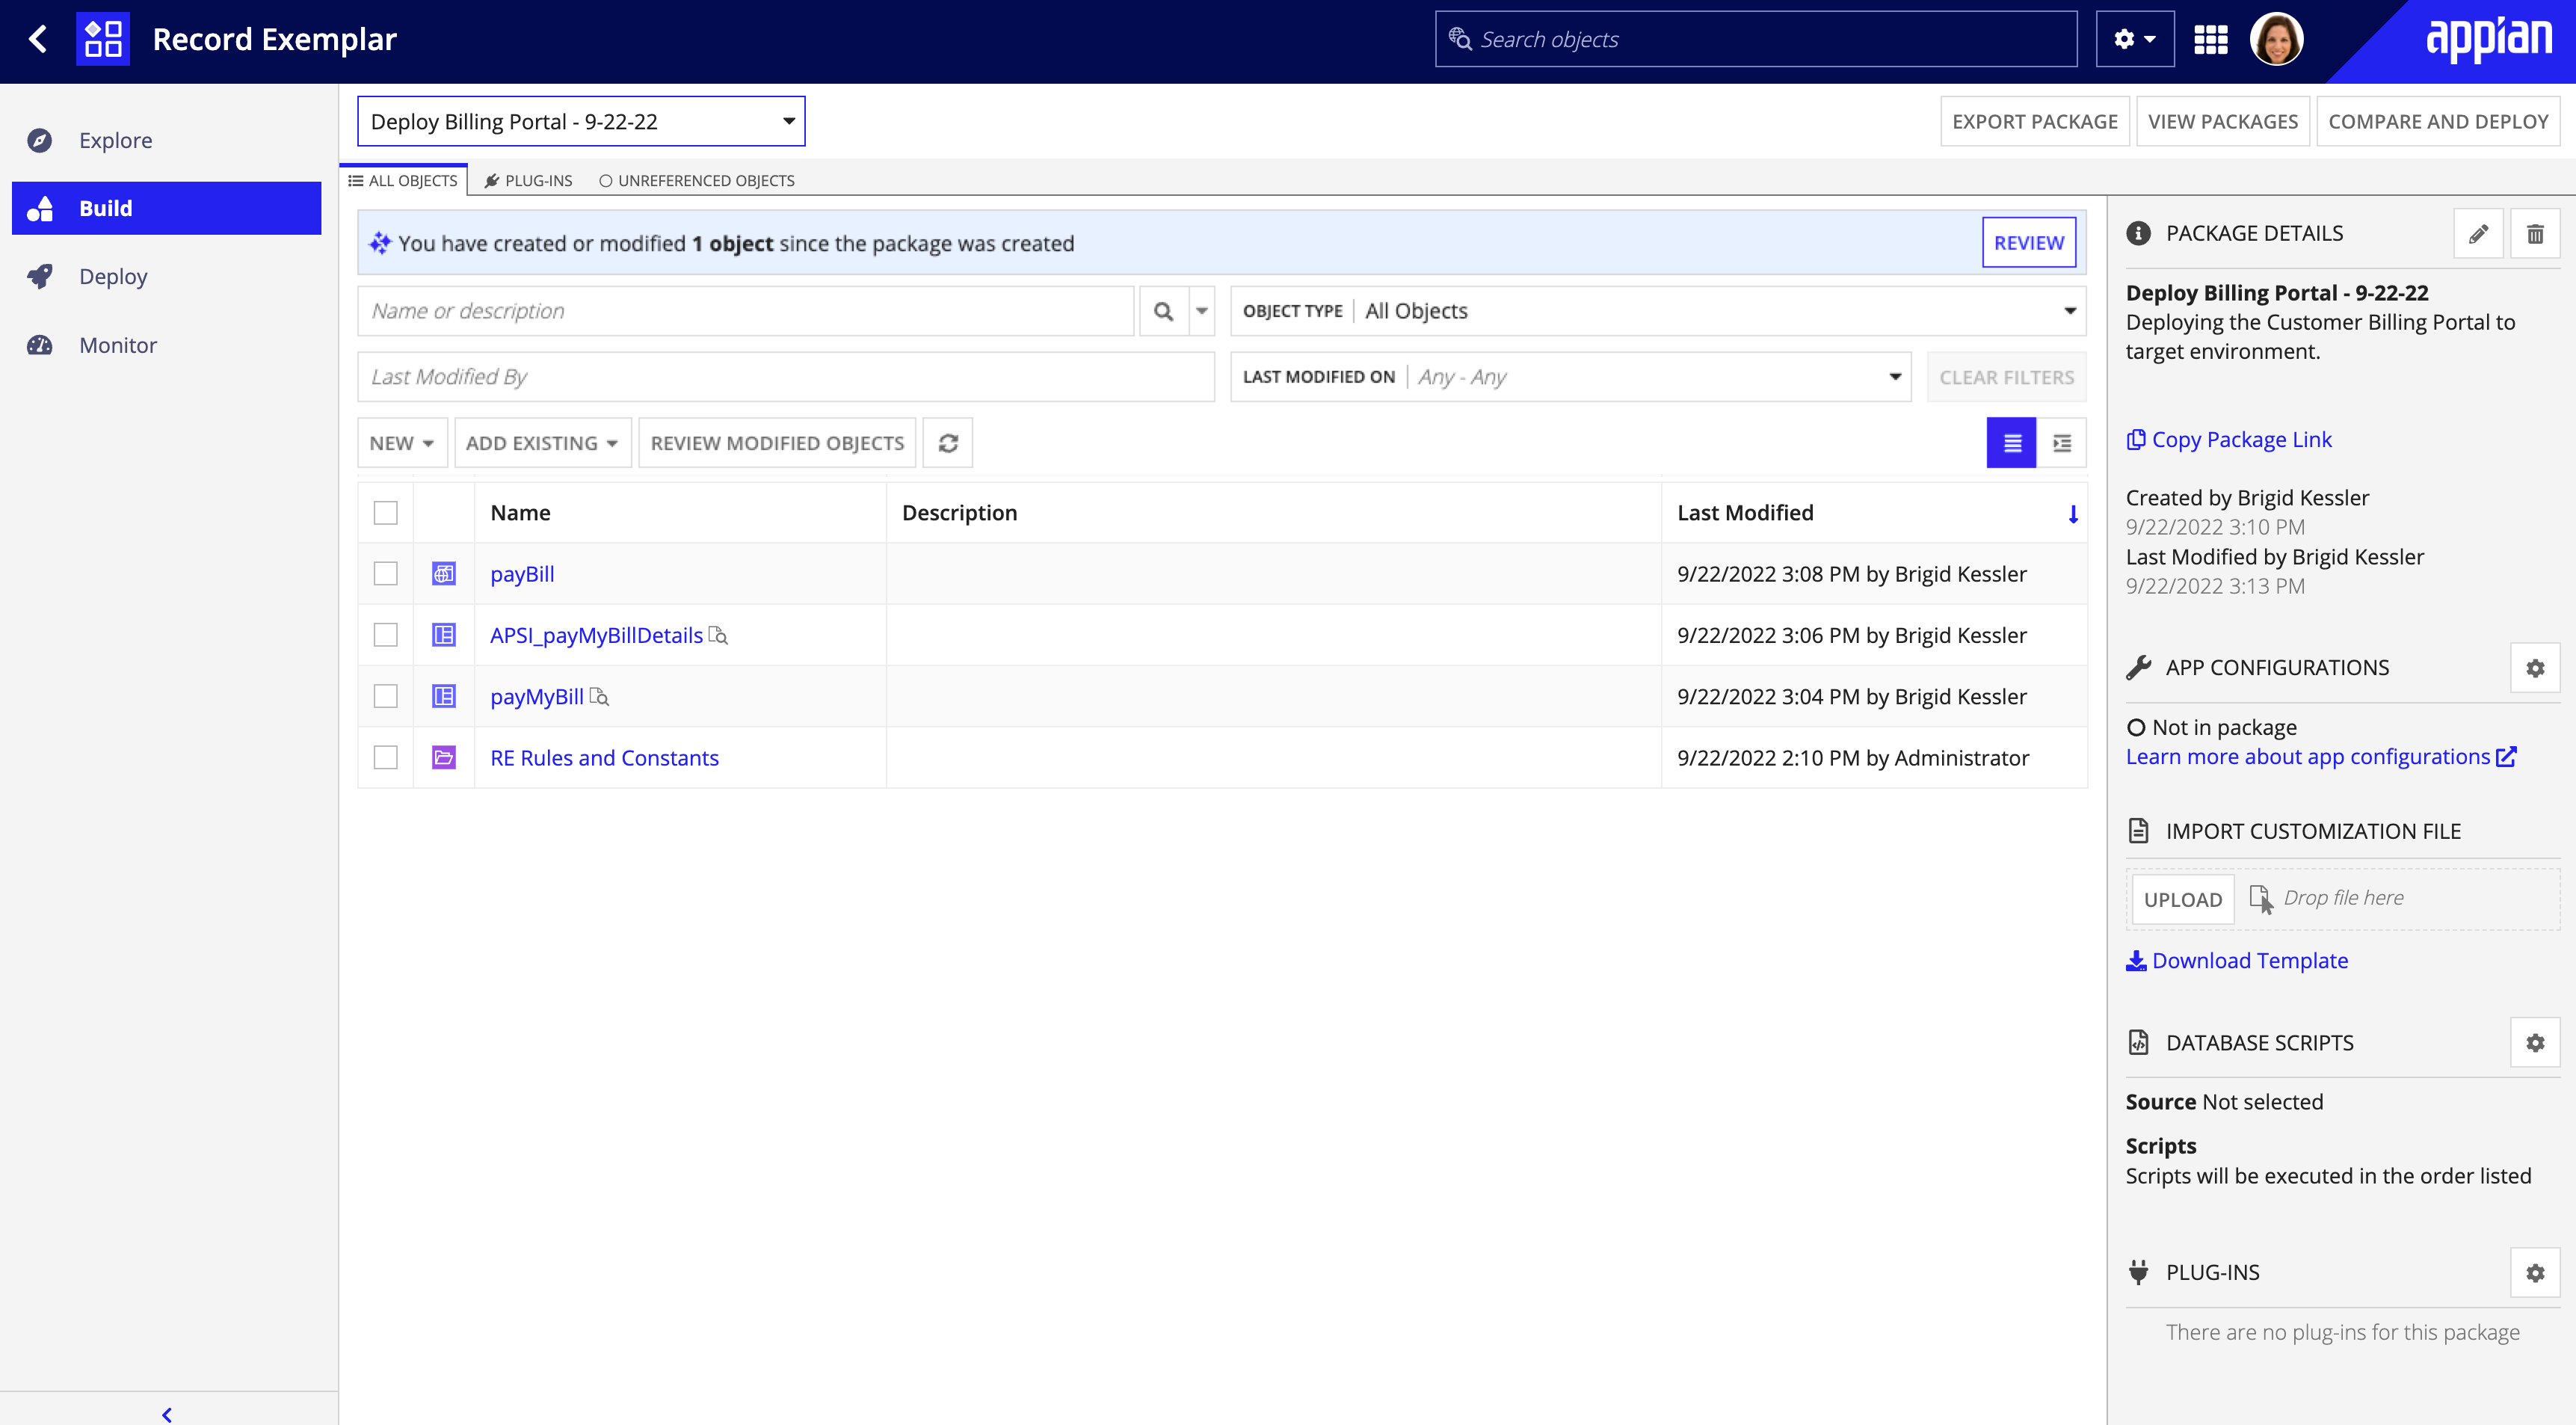The image size is (2576, 1425).
Task: Open the Object Type dropdown
Action: click(x=1658, y=311)
